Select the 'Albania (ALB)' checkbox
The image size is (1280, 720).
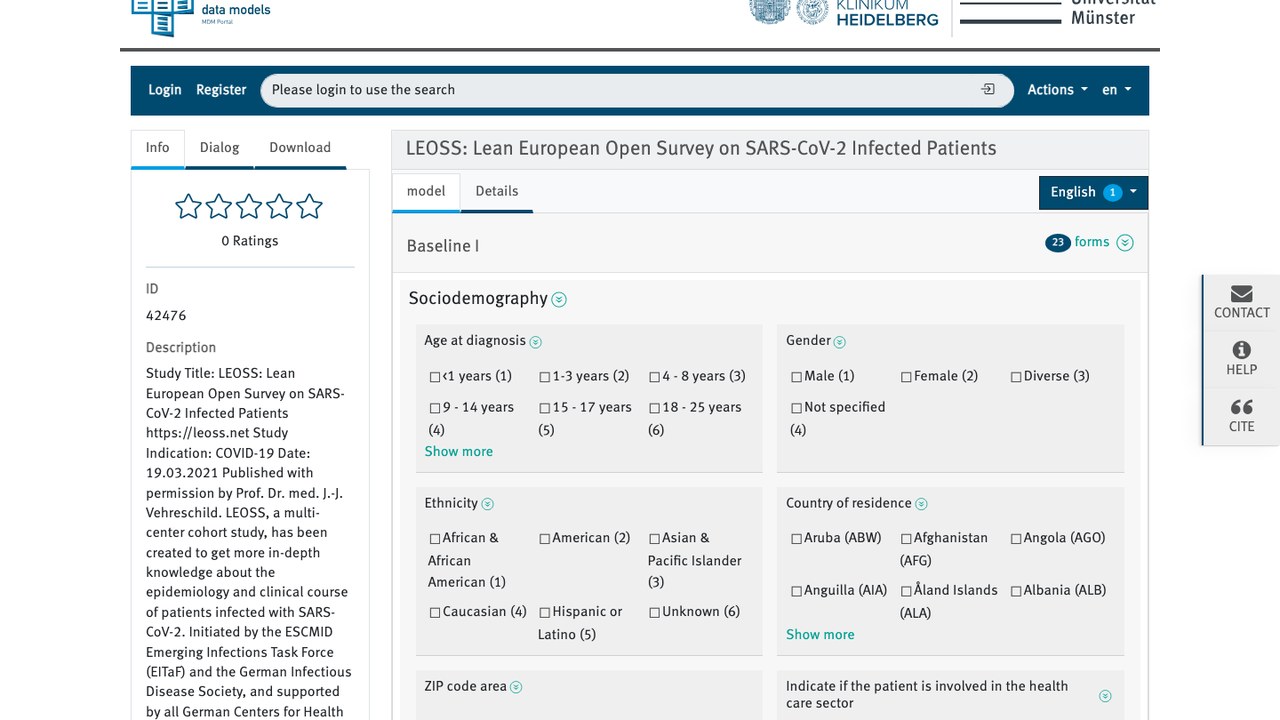[x=1016, y=591]
